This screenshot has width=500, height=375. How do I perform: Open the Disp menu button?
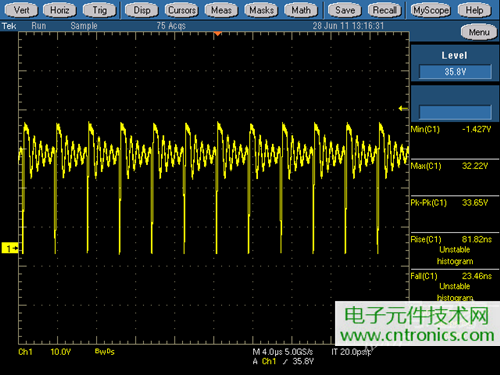[x=142, y=10]
